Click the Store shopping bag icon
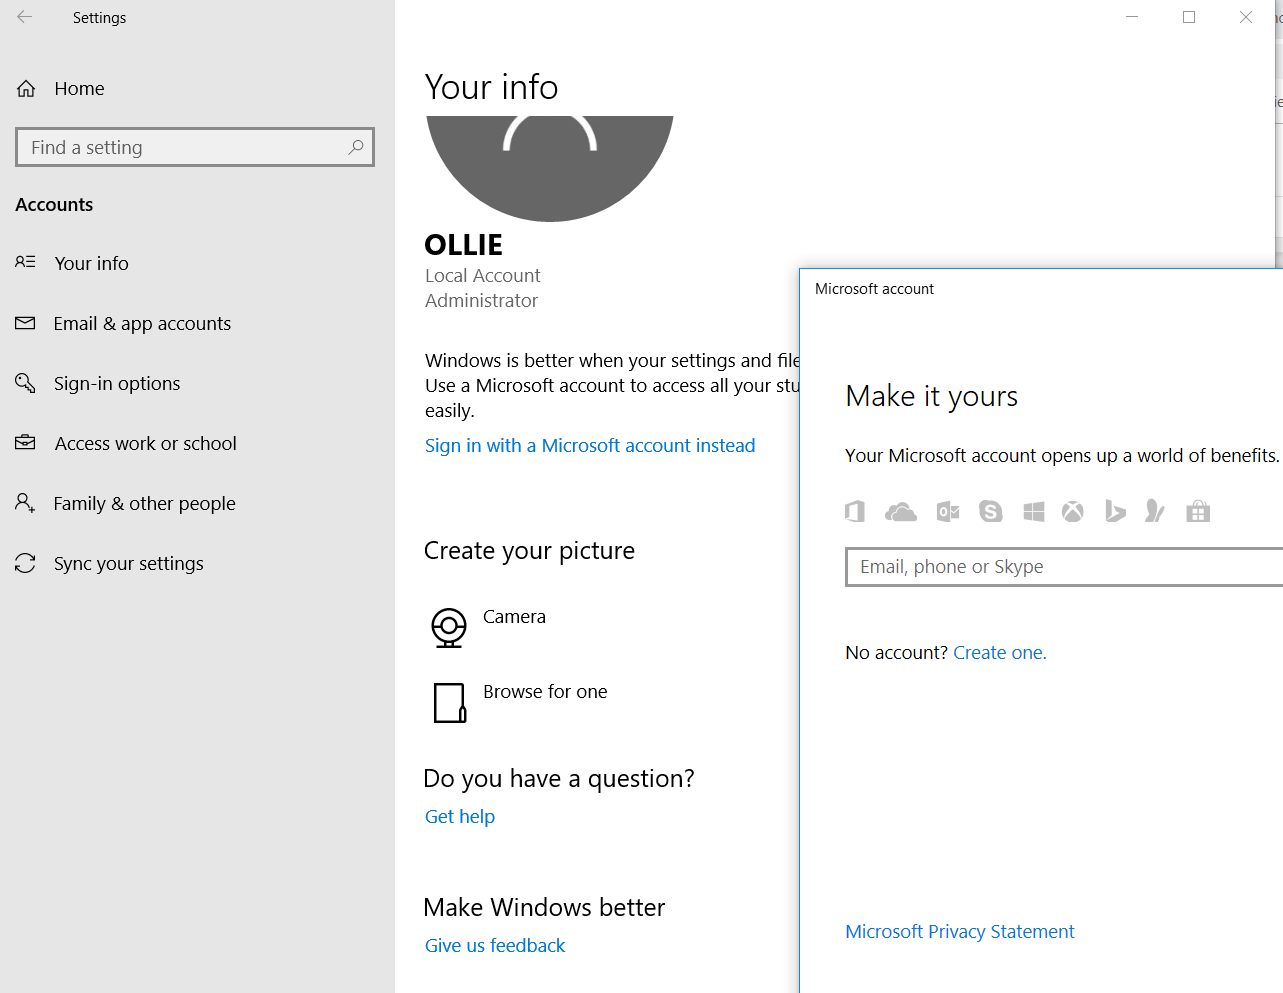 coord(1198,512)
